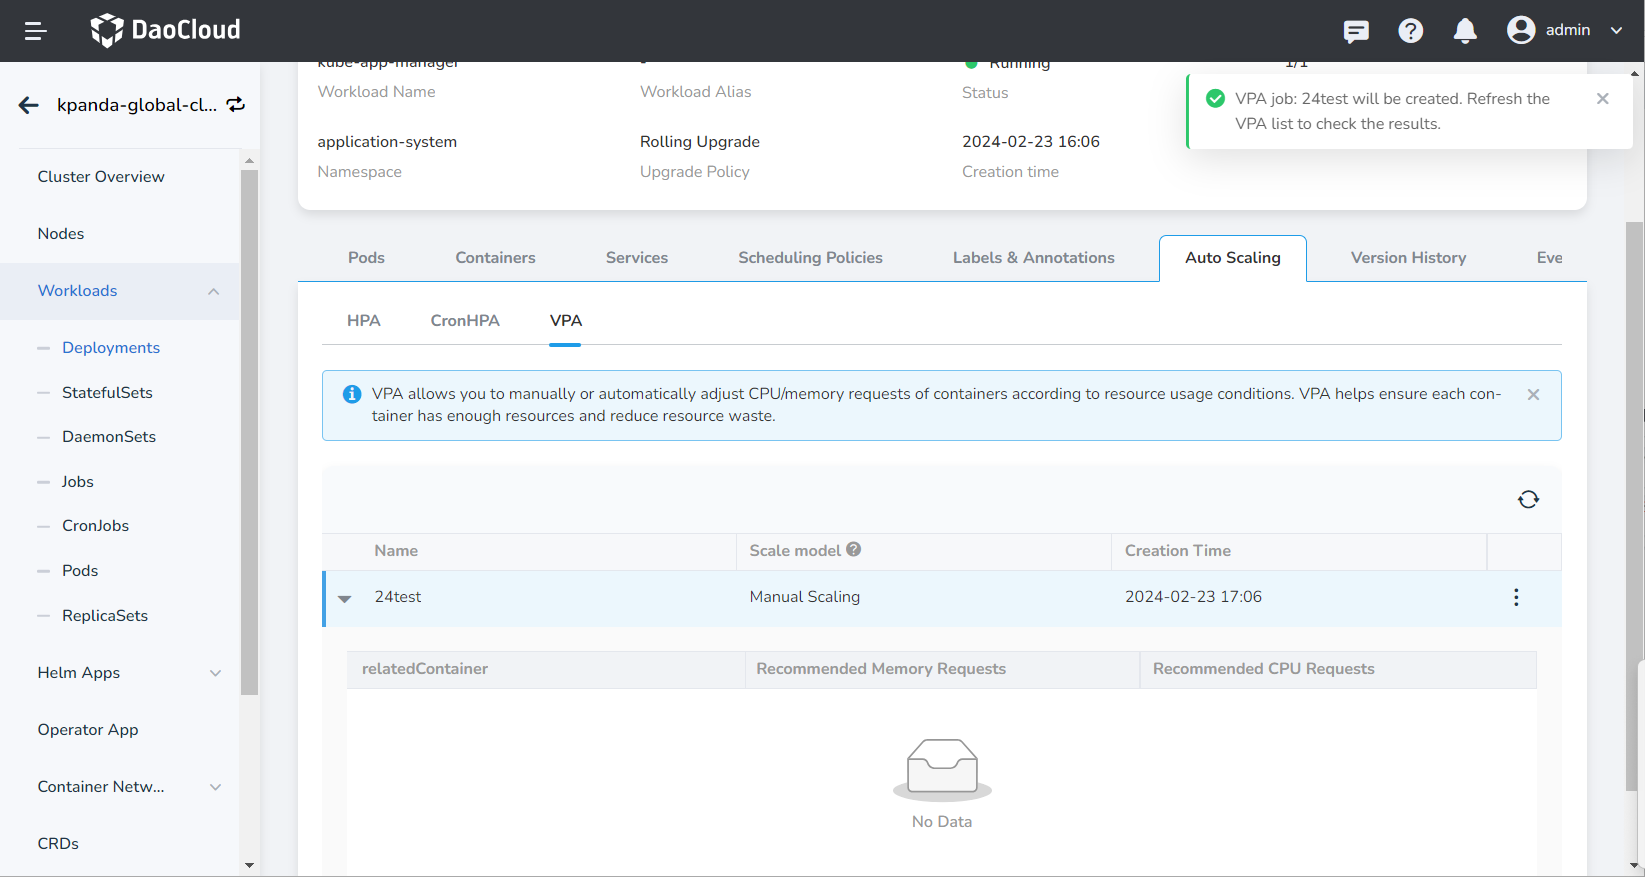The width and height of the screenshot is (1645, 877).
Task: Close the VPA info banner
Action: (x=1533, y=395)
